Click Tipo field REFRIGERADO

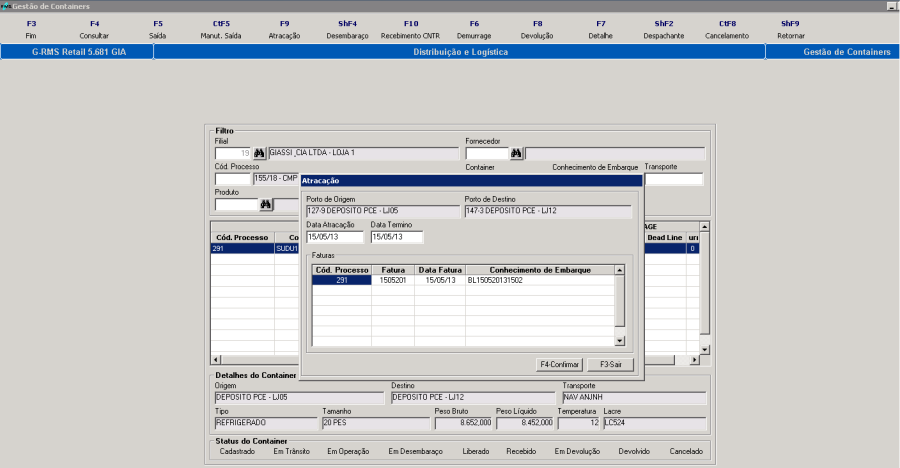pyautogui.click(x=266, y=423)
